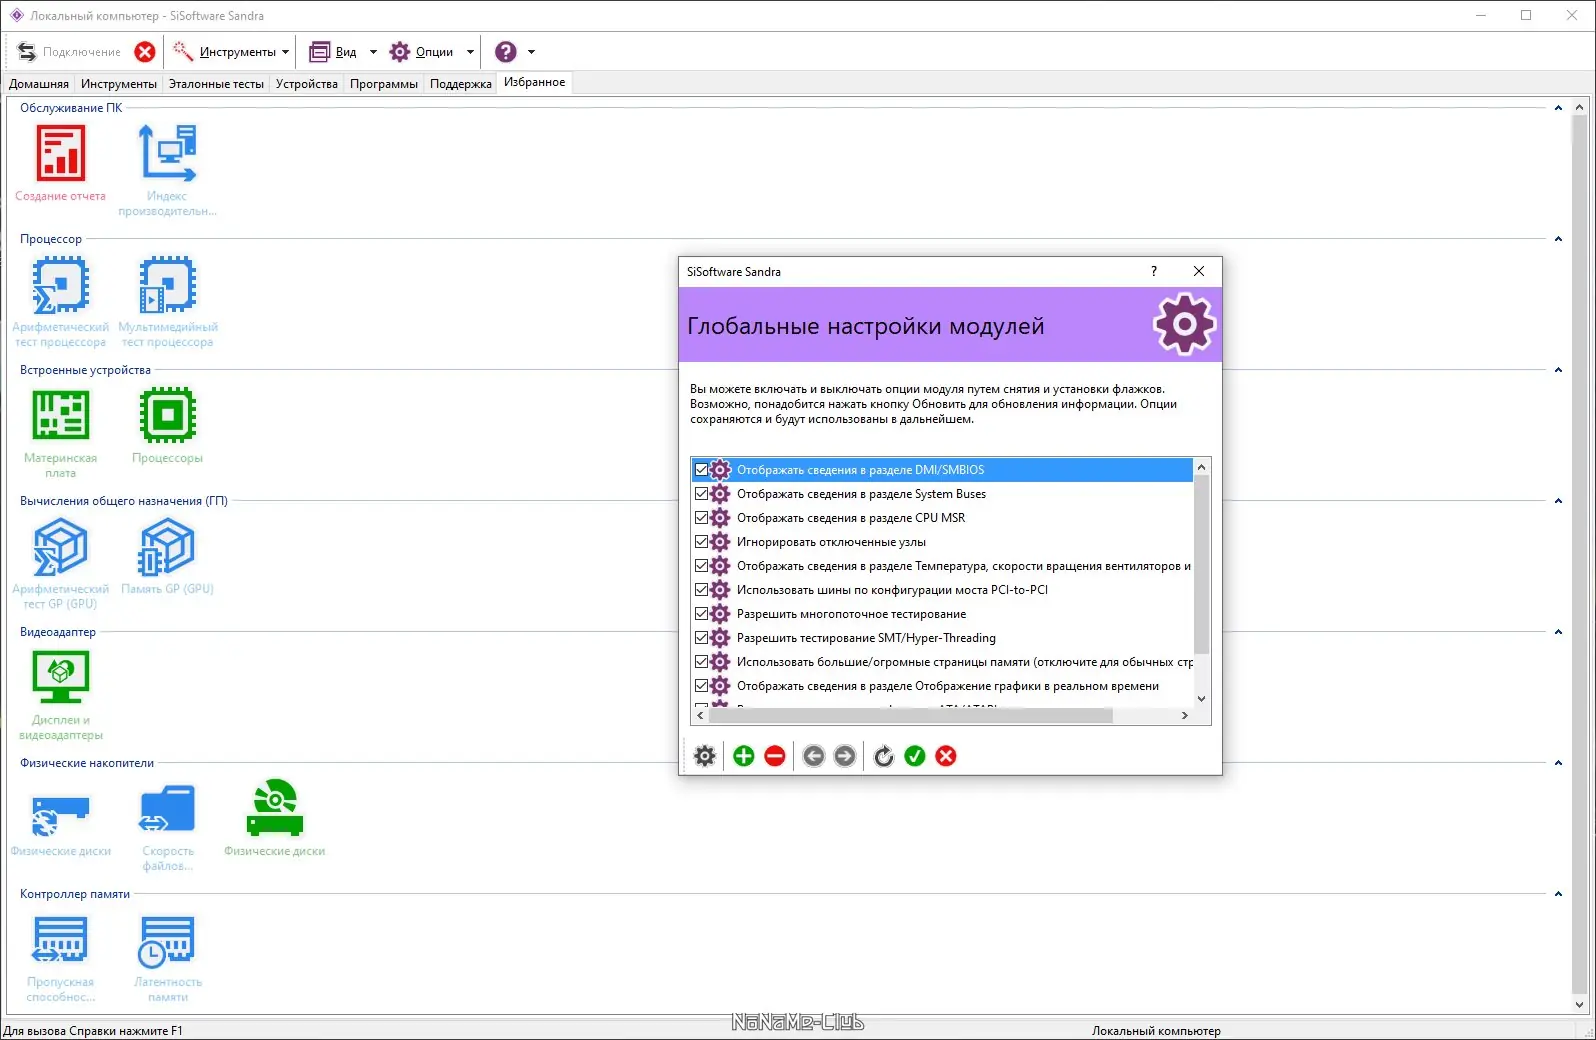Open the Опции toolbar dropdown arrow
Image resolution: width=1596 pixels, height=1040 pixels.
pyautogui.click(x=470, y=52)
